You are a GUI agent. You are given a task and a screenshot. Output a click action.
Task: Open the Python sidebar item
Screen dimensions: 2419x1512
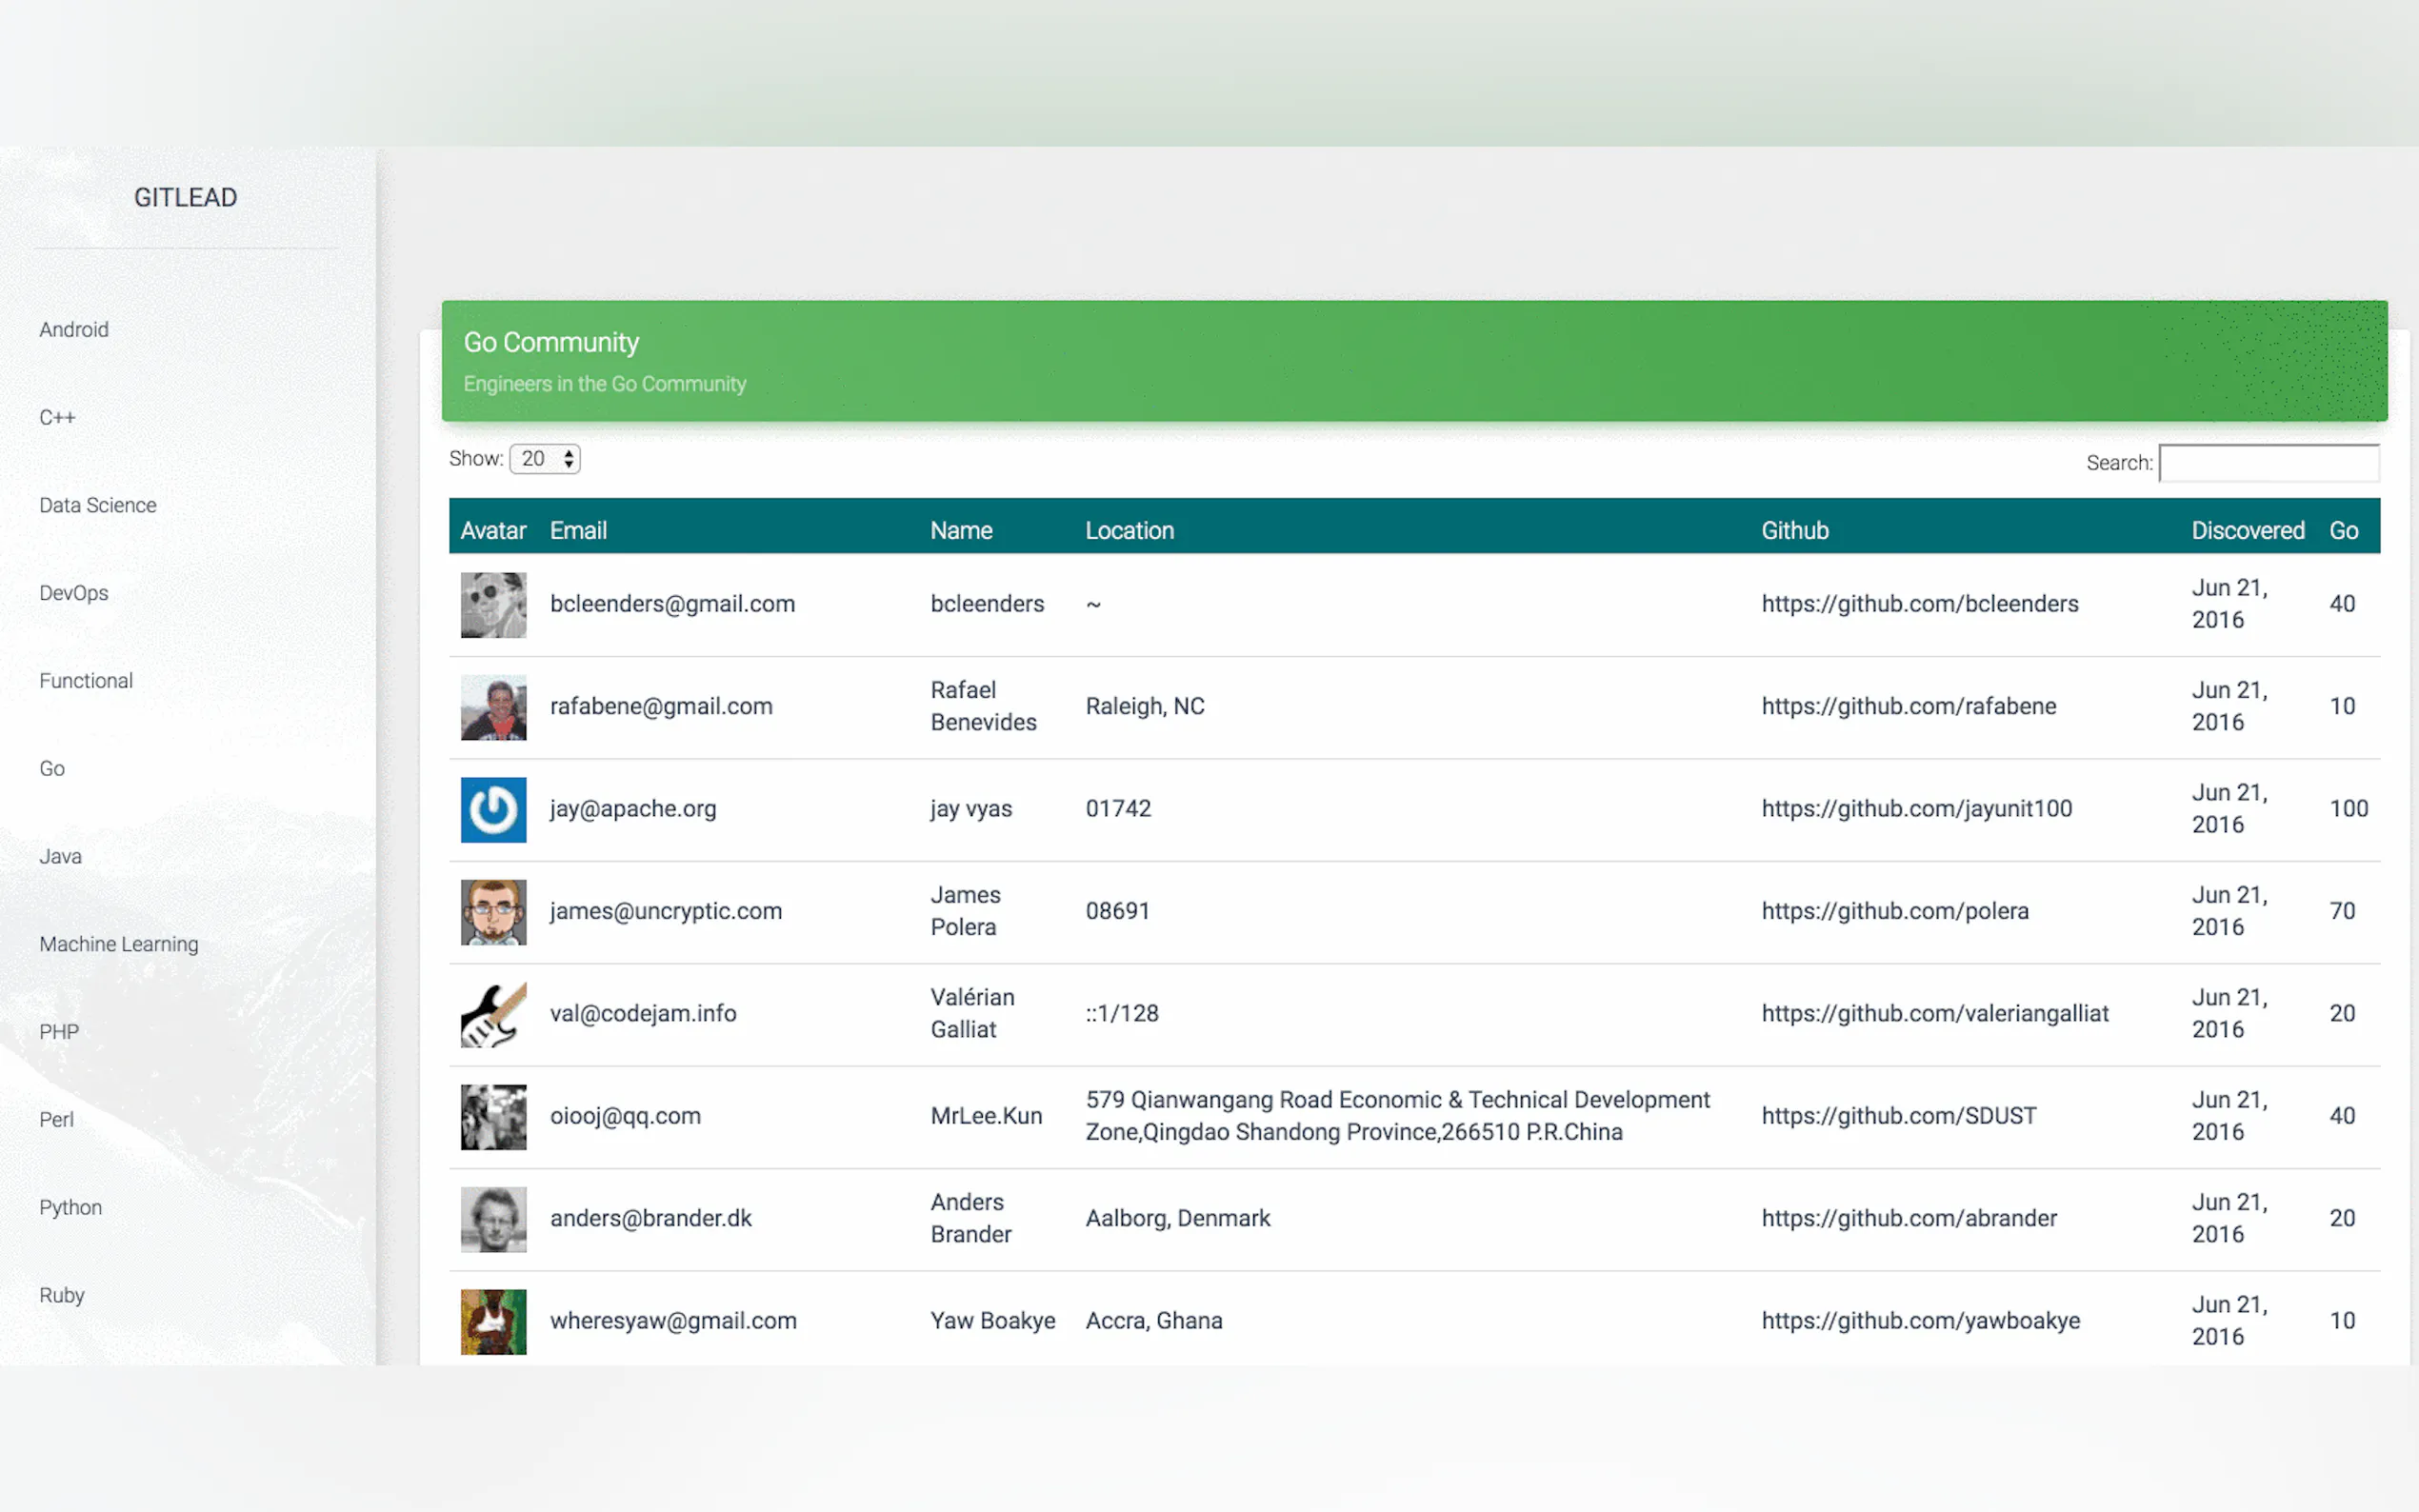point(71,1207)
